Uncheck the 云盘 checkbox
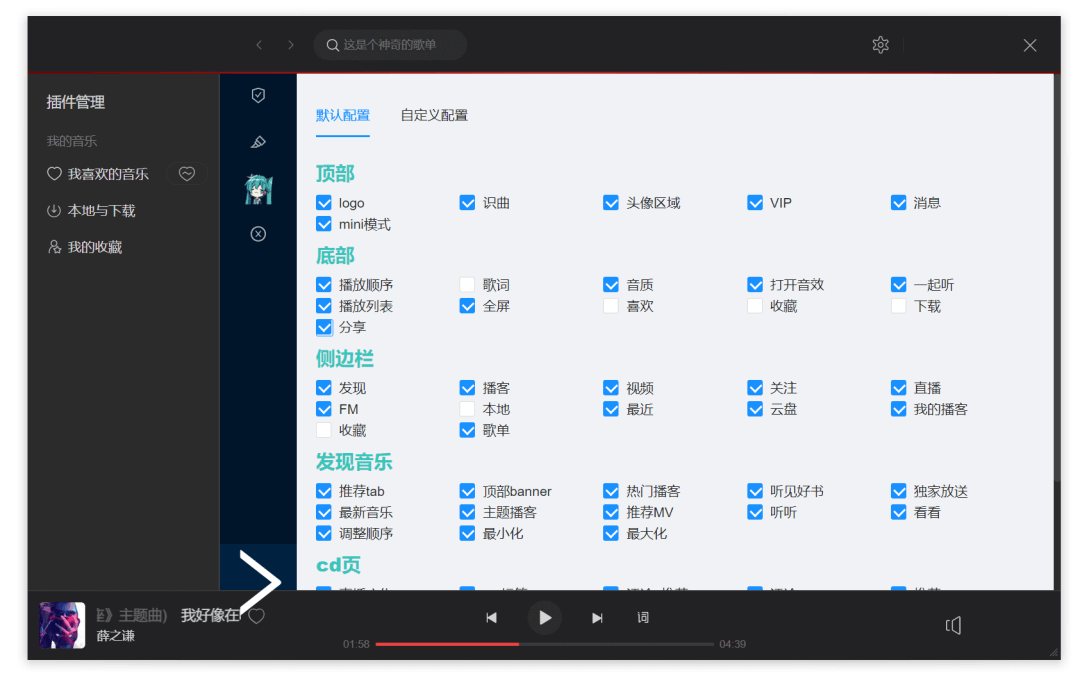Image resolution: width=1080 pixels, height=676 pixels. [755, 409]
